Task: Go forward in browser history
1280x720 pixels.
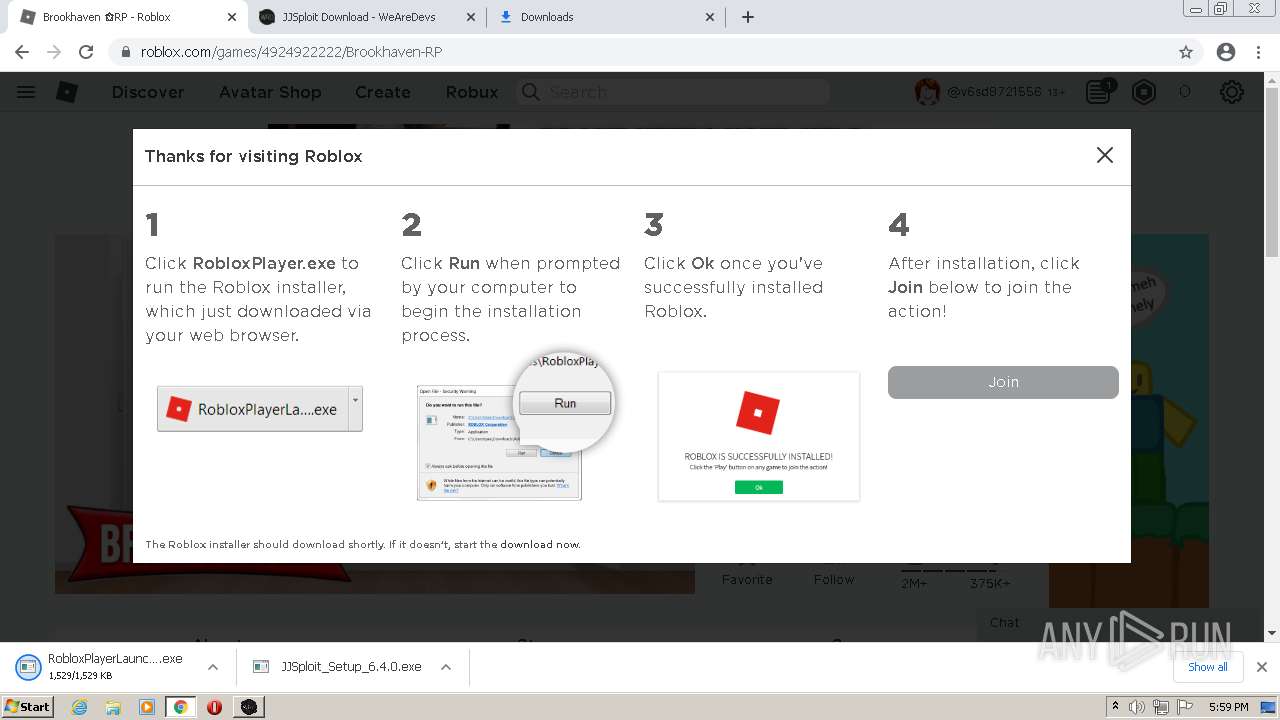Action: [x=54, y=52]
